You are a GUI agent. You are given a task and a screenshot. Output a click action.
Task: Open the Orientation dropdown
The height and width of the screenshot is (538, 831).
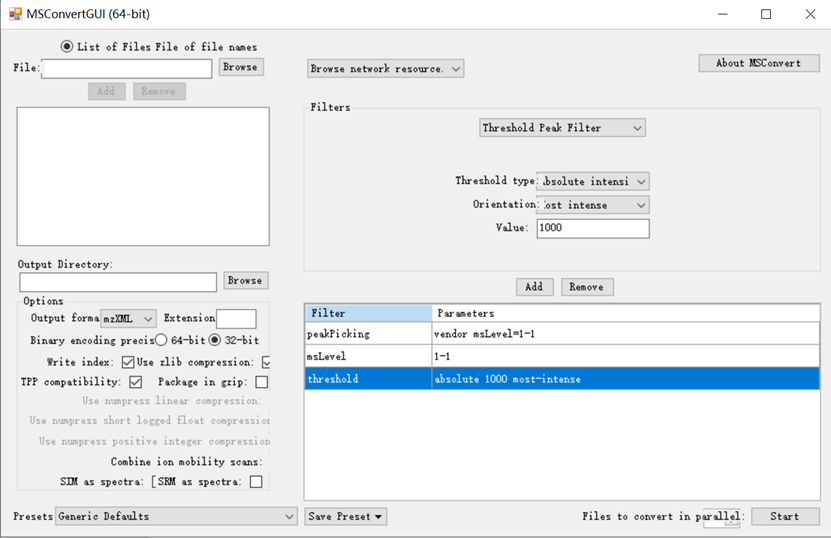tap(593, 205)
